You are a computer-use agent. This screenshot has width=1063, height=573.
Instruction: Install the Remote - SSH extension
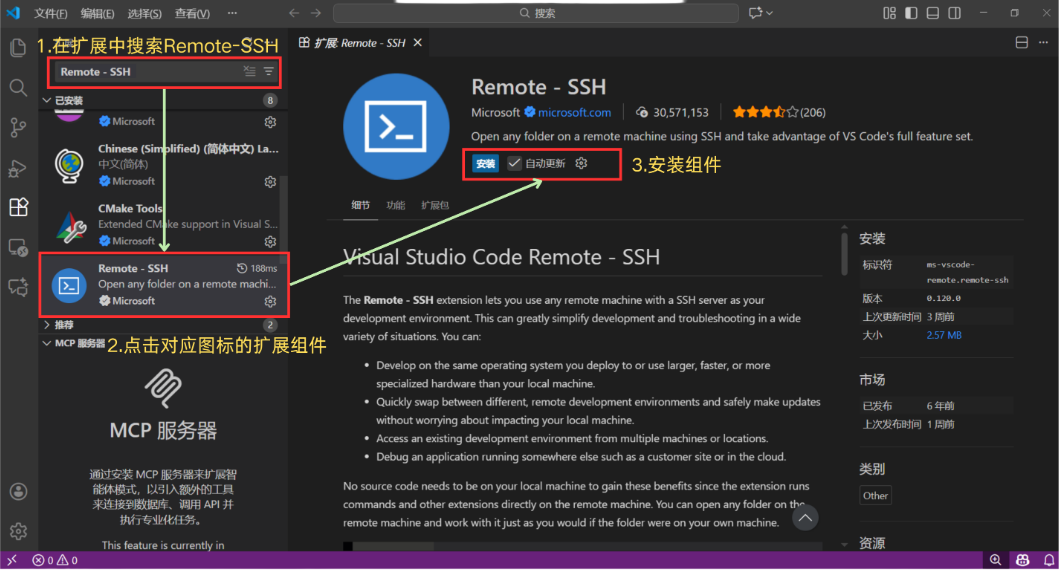click(x=485, y=163)
